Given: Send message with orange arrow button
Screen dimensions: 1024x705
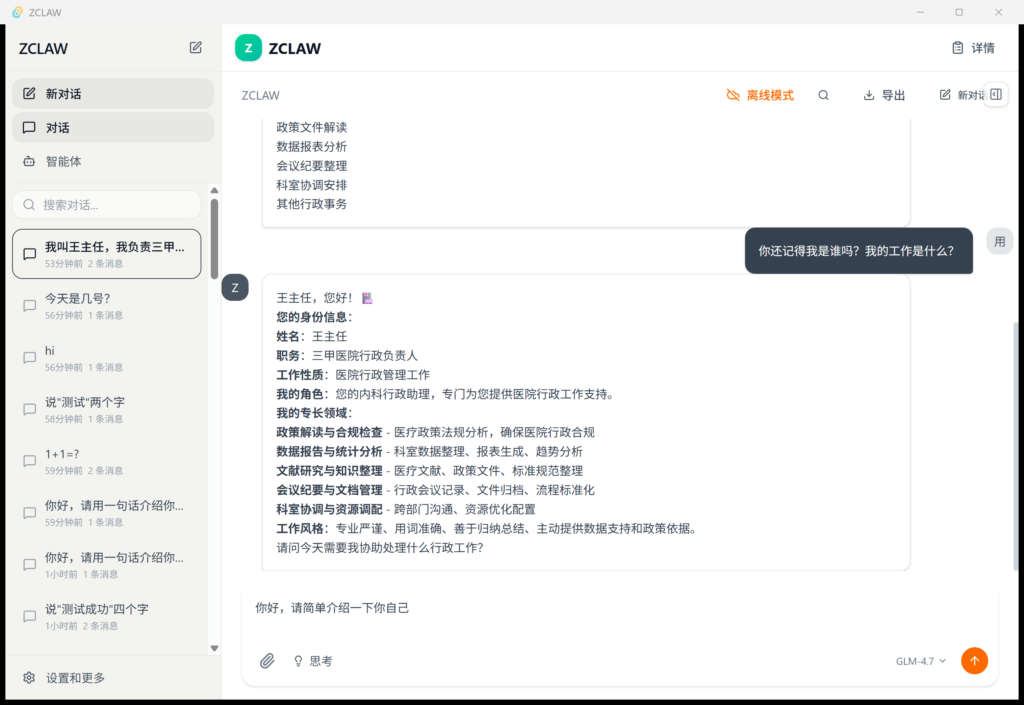Looking at the screenshot, I should [974, 661].
